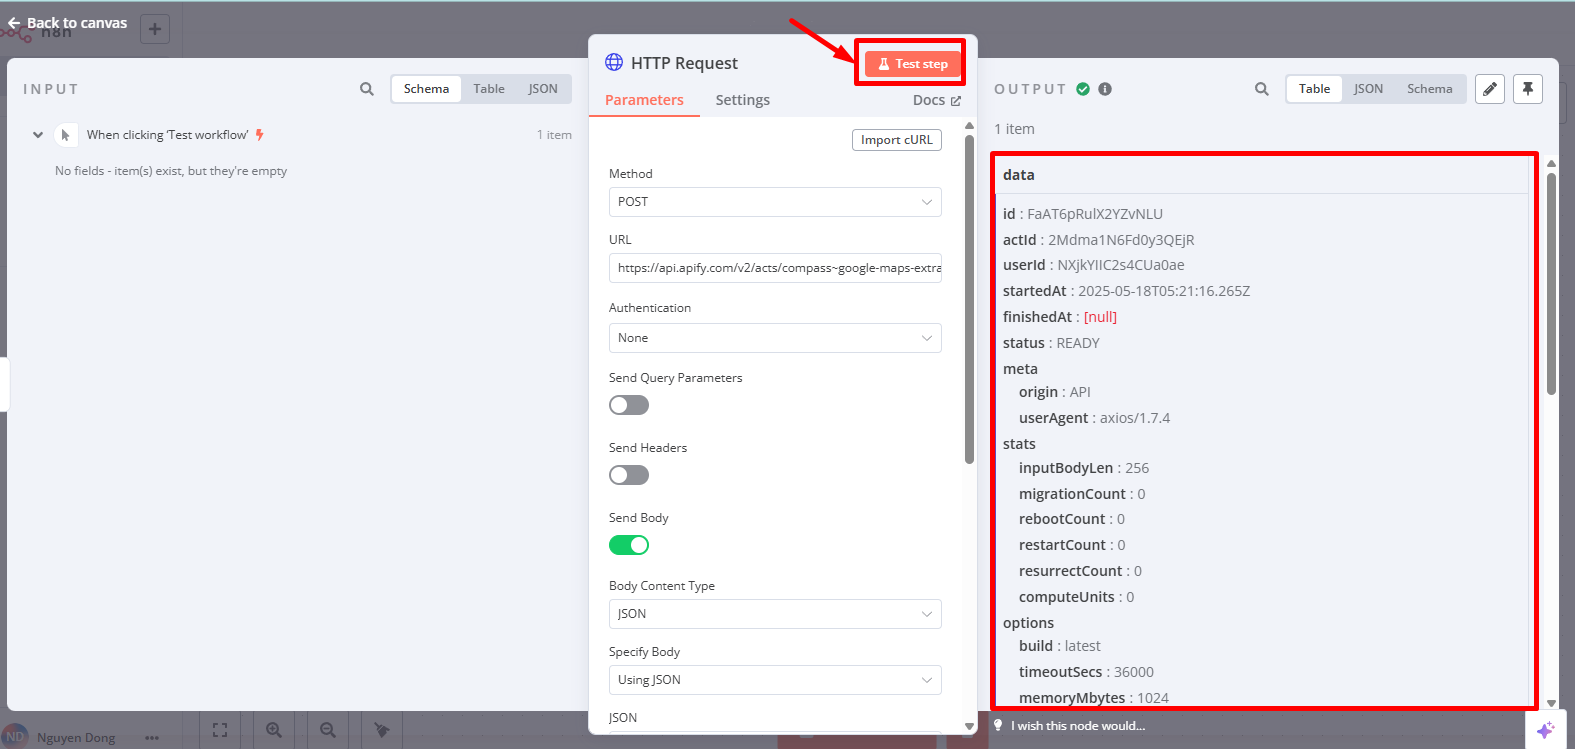Enable the Send Headers toggle
Image resolution: width=1575 pixels, height=749 pixels.
click(629, 475)
